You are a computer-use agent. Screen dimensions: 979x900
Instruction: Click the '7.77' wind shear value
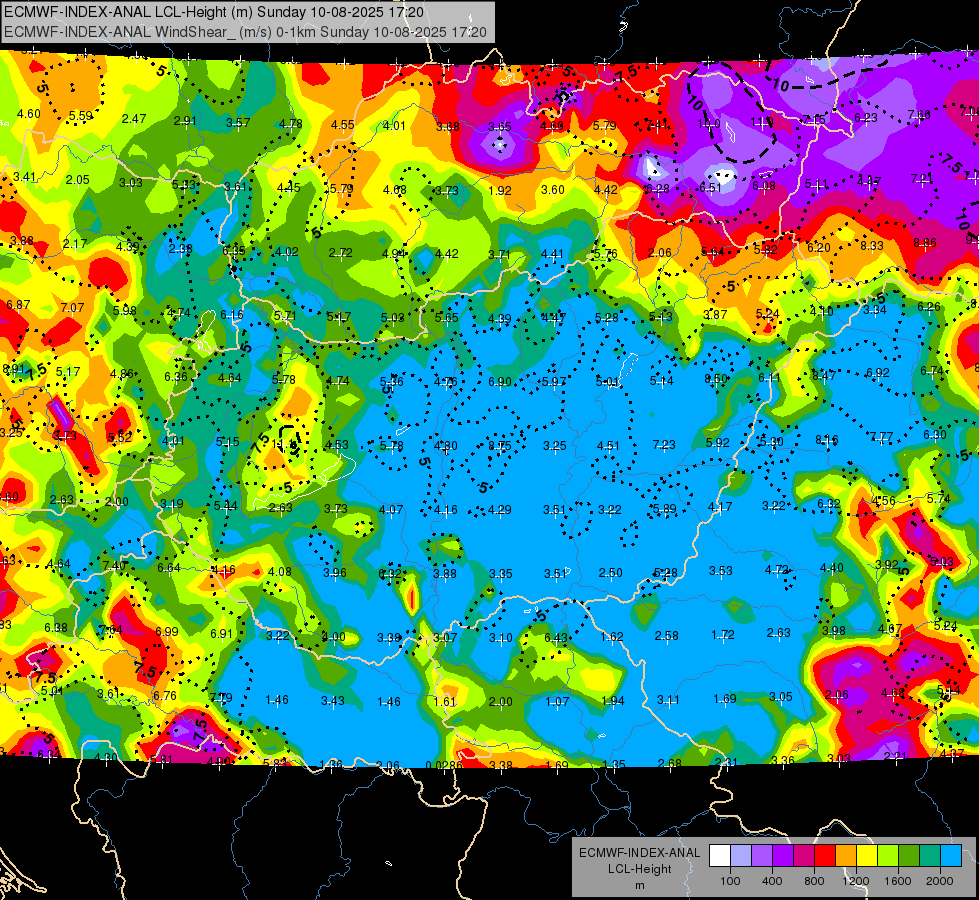(882, 437)
